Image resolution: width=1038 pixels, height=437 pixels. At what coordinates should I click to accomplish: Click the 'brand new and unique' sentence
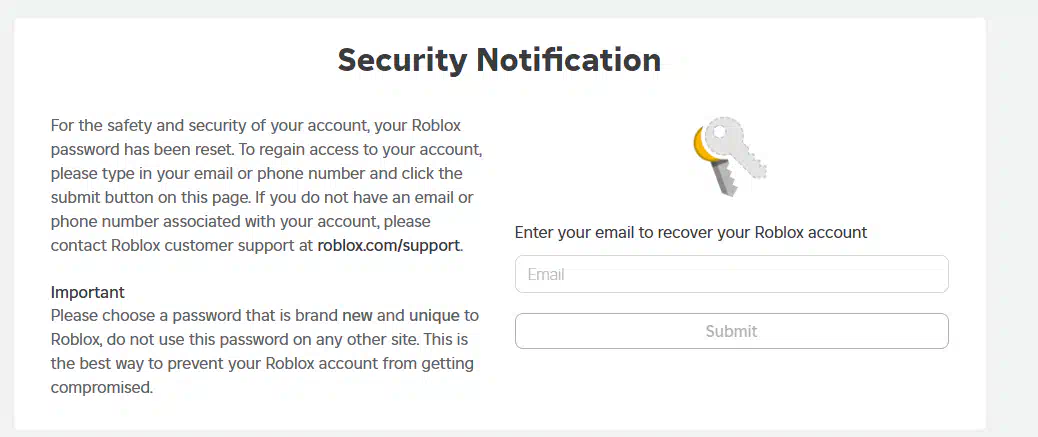pyautogui.click(x=265, y=316)
